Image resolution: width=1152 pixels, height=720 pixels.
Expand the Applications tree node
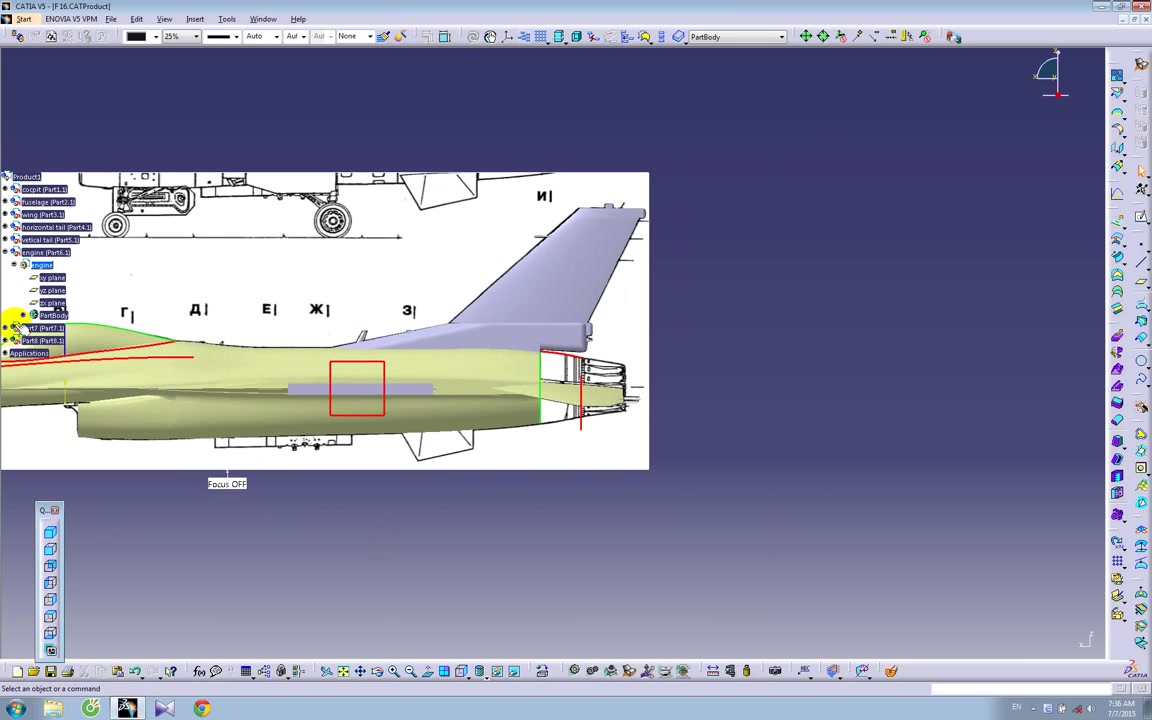point(5,353)
